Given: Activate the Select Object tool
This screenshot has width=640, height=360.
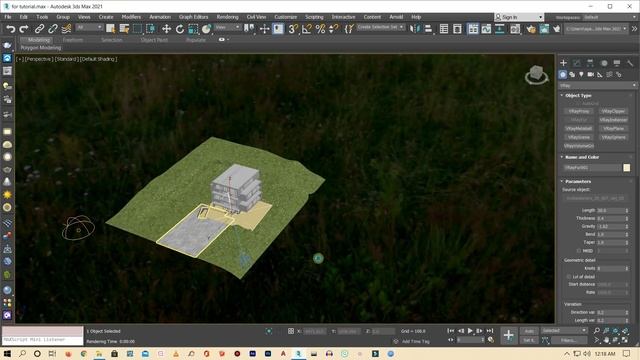Looking at the screenshot, I should pos(110,29).
